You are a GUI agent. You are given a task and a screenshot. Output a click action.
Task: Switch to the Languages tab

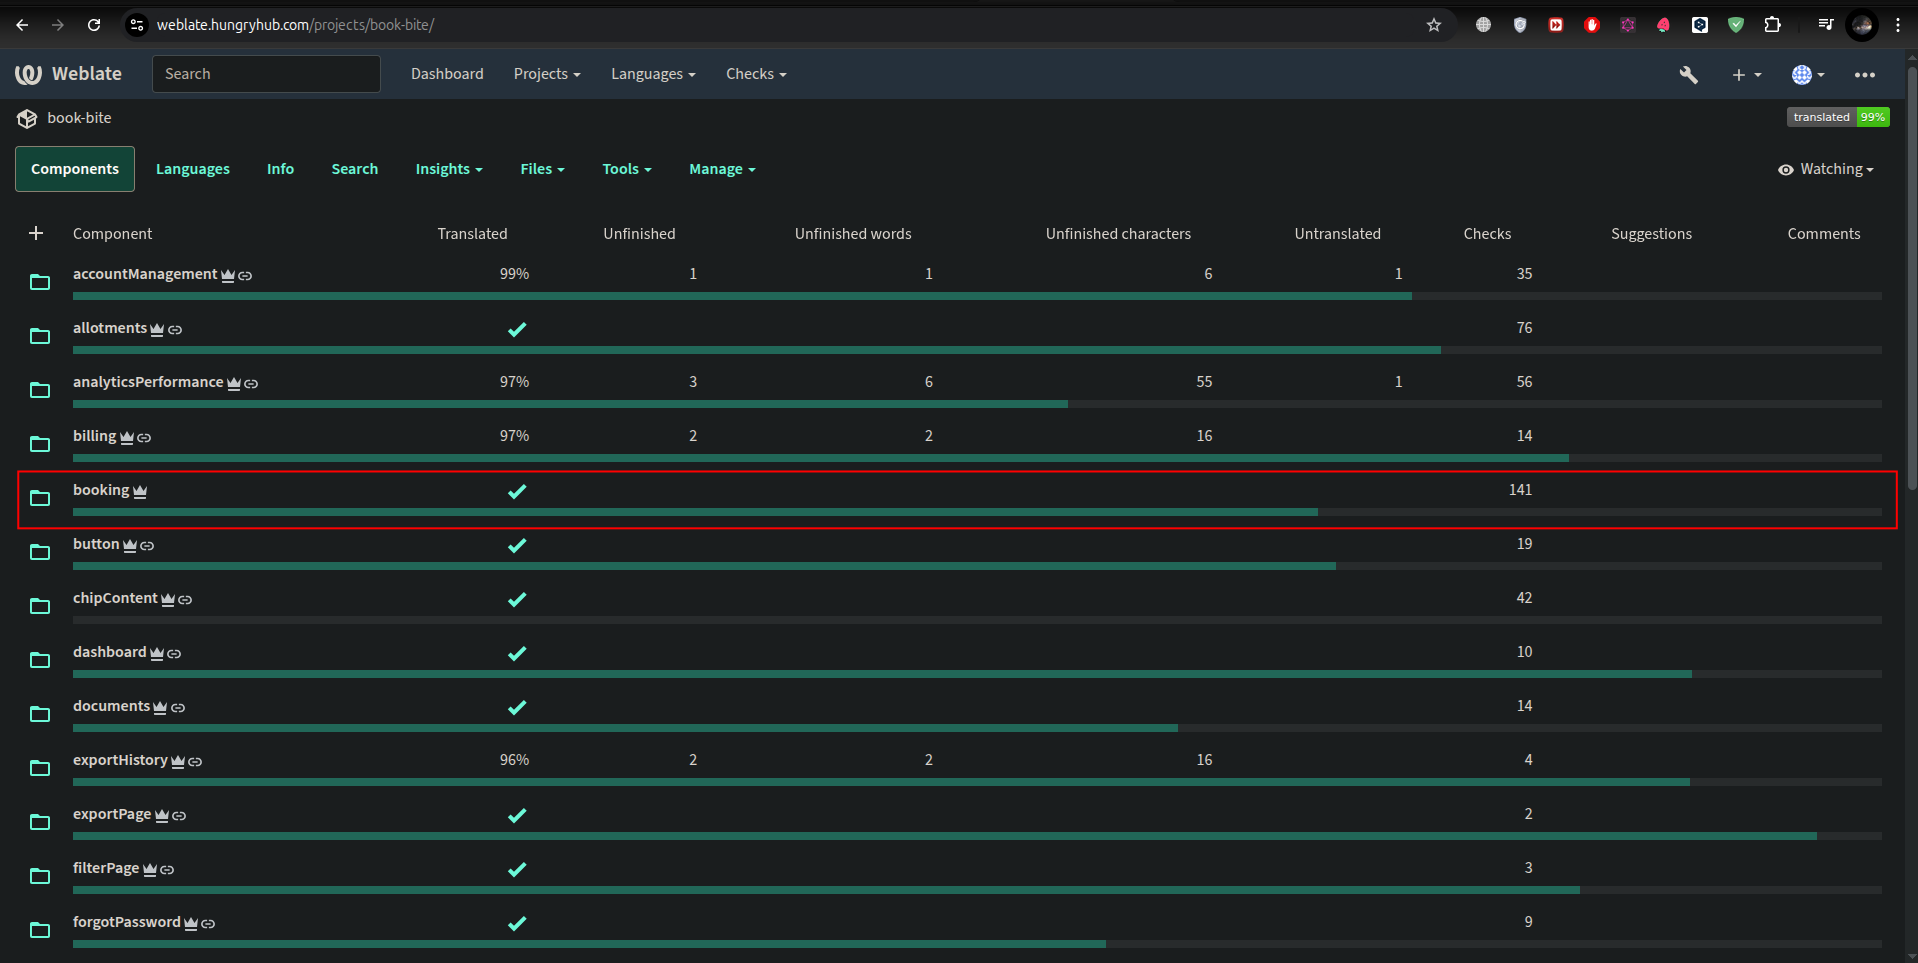click(192, 169)
